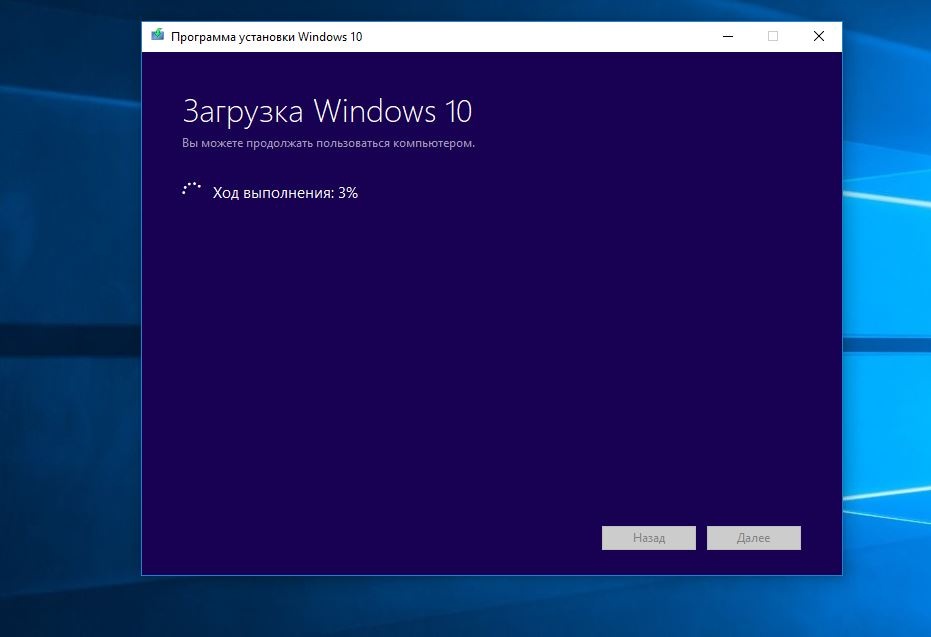Viewport: 931px width, 637px height.
Task: Click desktop wallpaper below the setup window
Action: [490, 607]
